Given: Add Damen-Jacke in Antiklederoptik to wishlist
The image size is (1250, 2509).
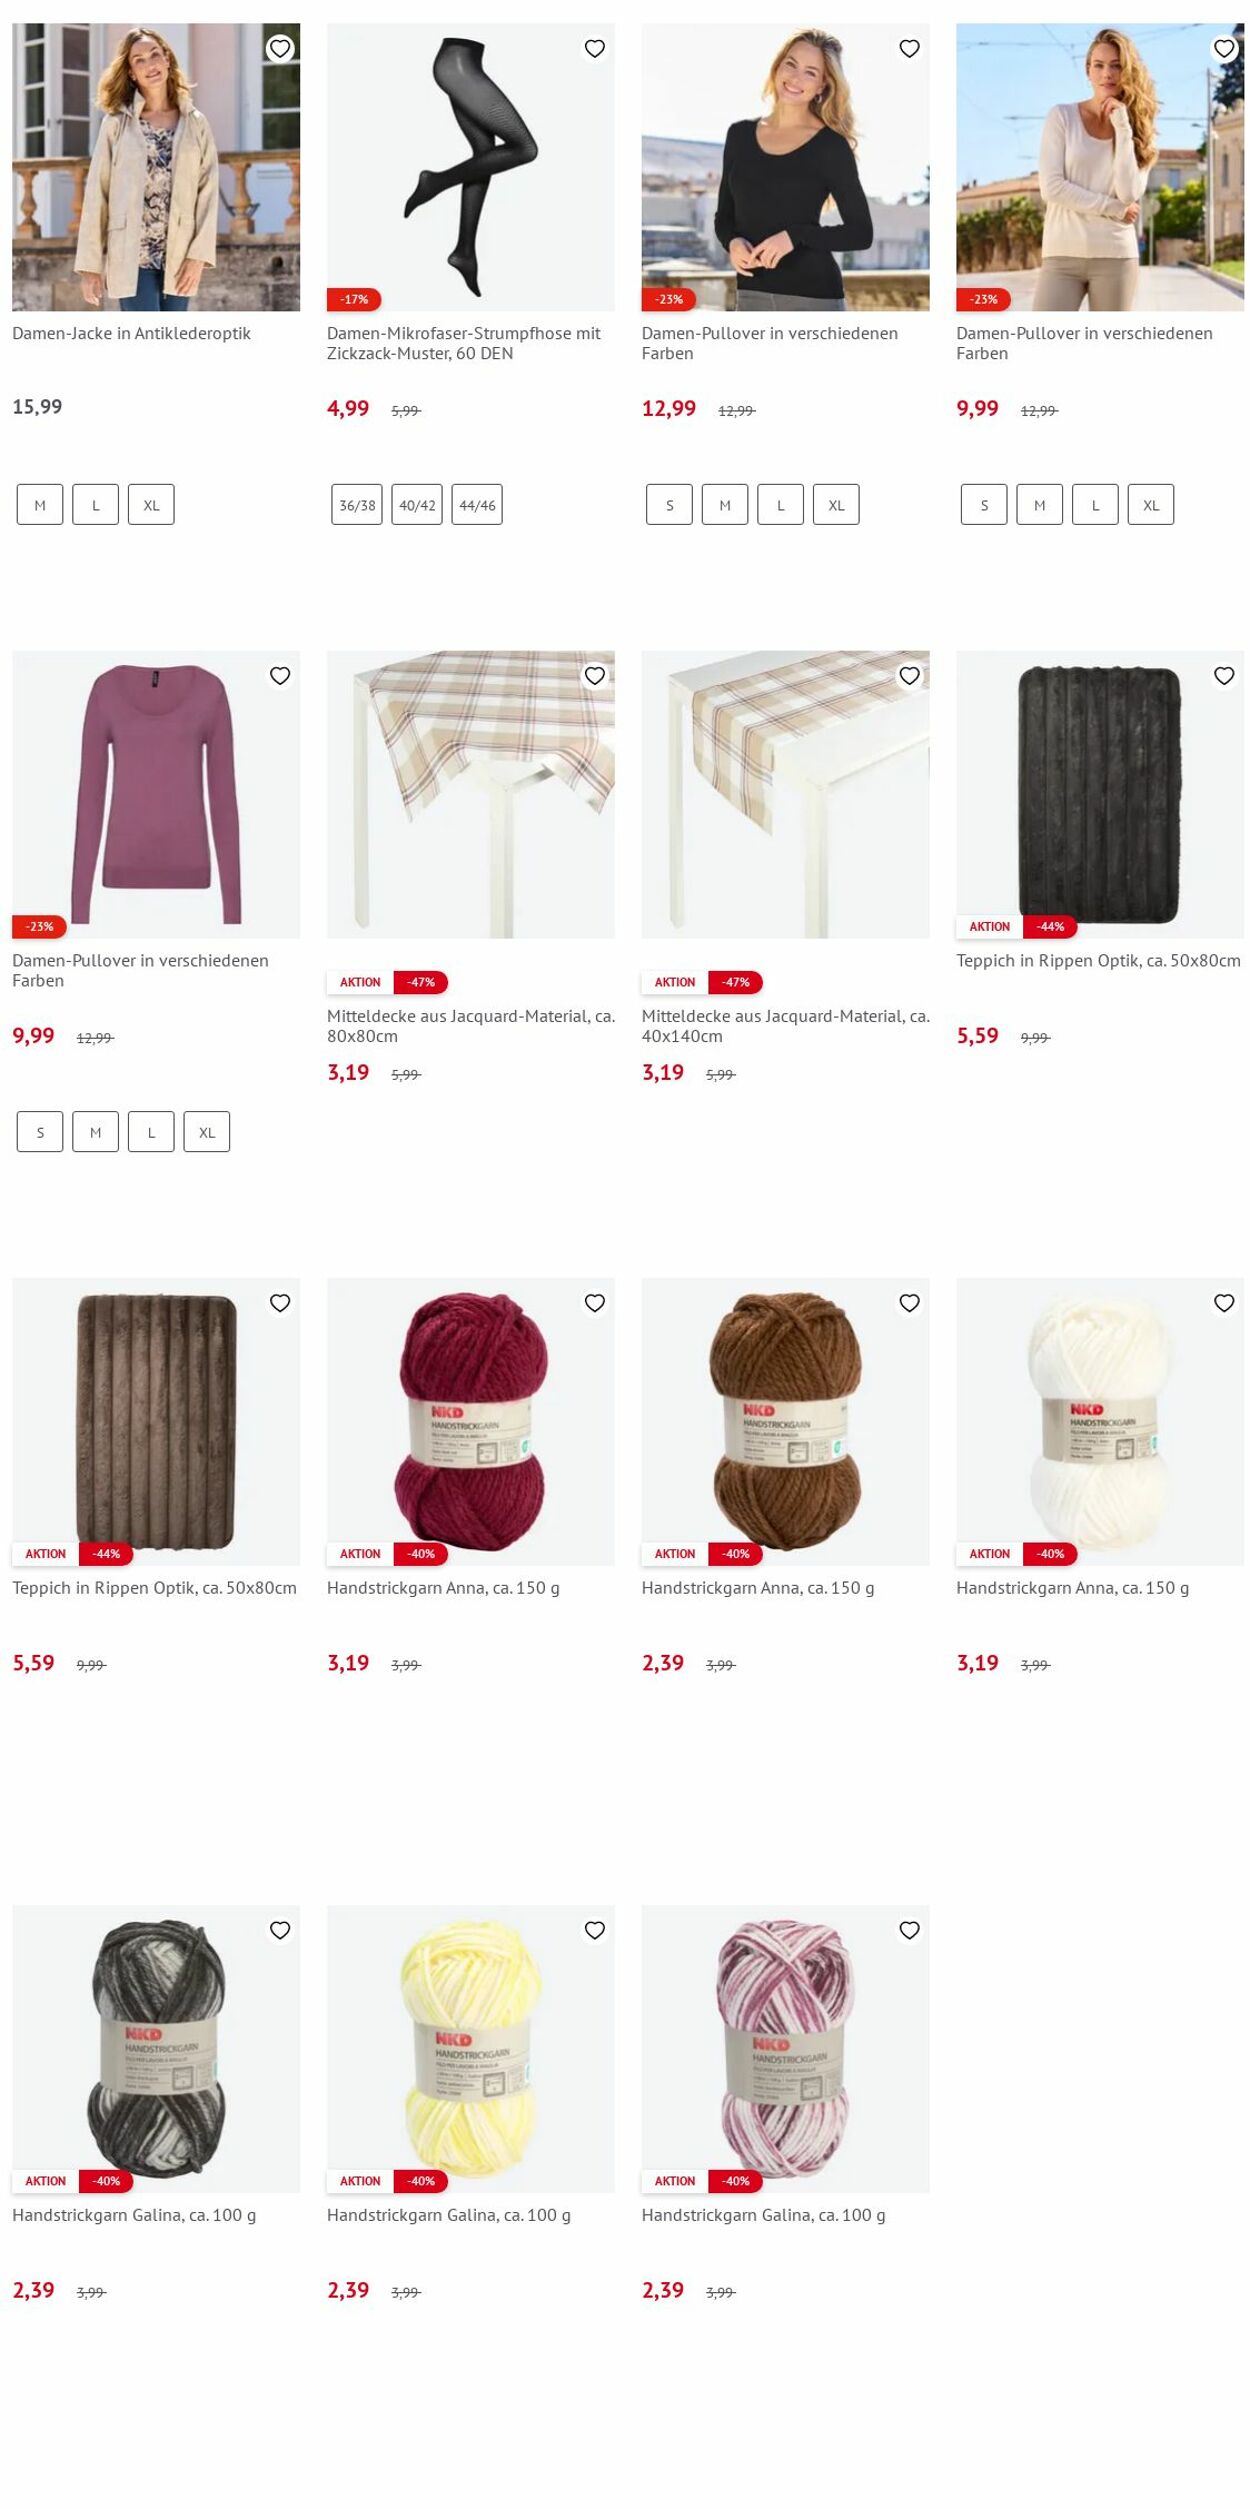Looking at the screenshot, I should [x=280, y=48].
